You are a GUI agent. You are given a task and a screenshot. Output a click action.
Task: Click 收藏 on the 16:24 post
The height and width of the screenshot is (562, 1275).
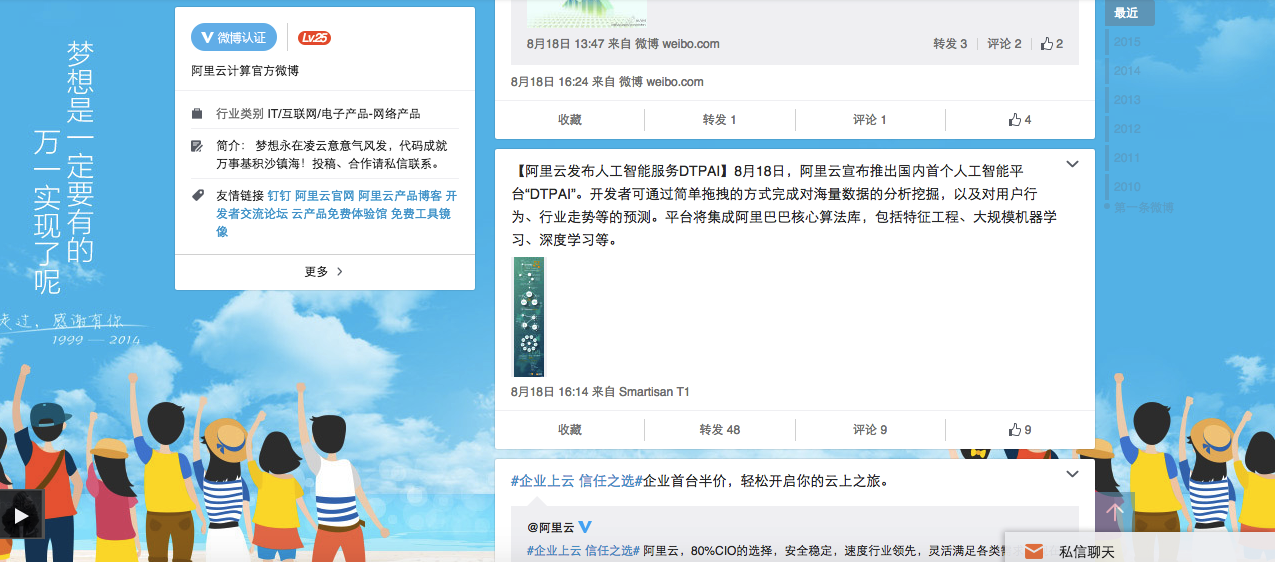pyautogui.click(x=570, y=120)
